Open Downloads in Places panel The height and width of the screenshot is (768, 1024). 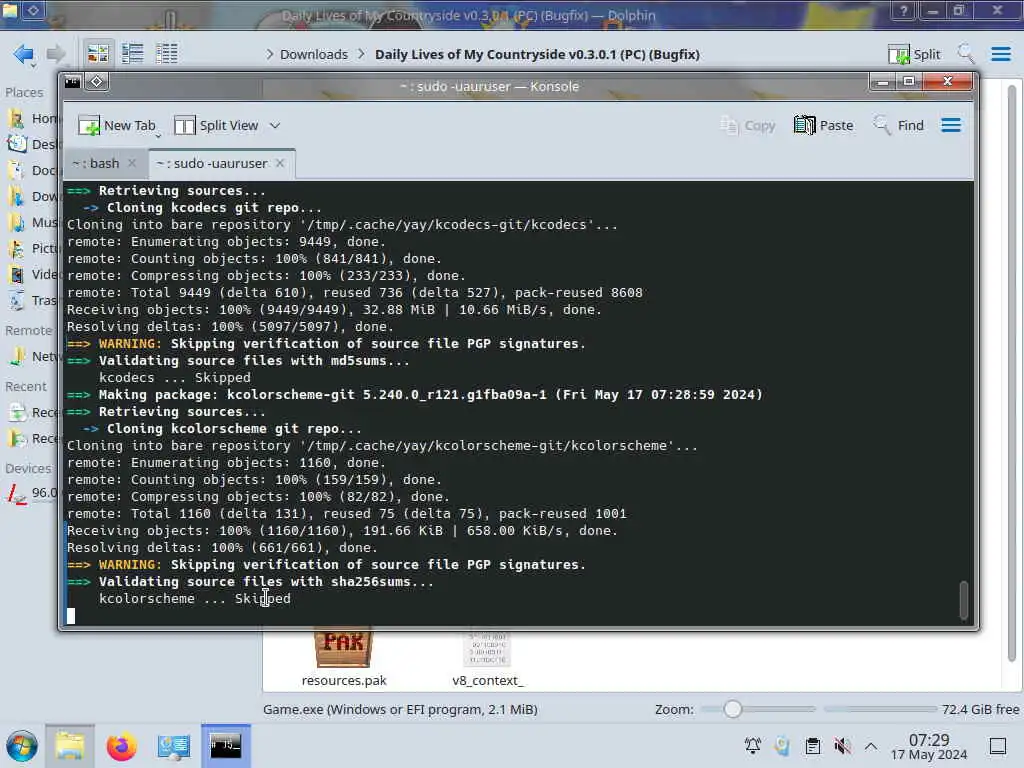tap(31, 197)
